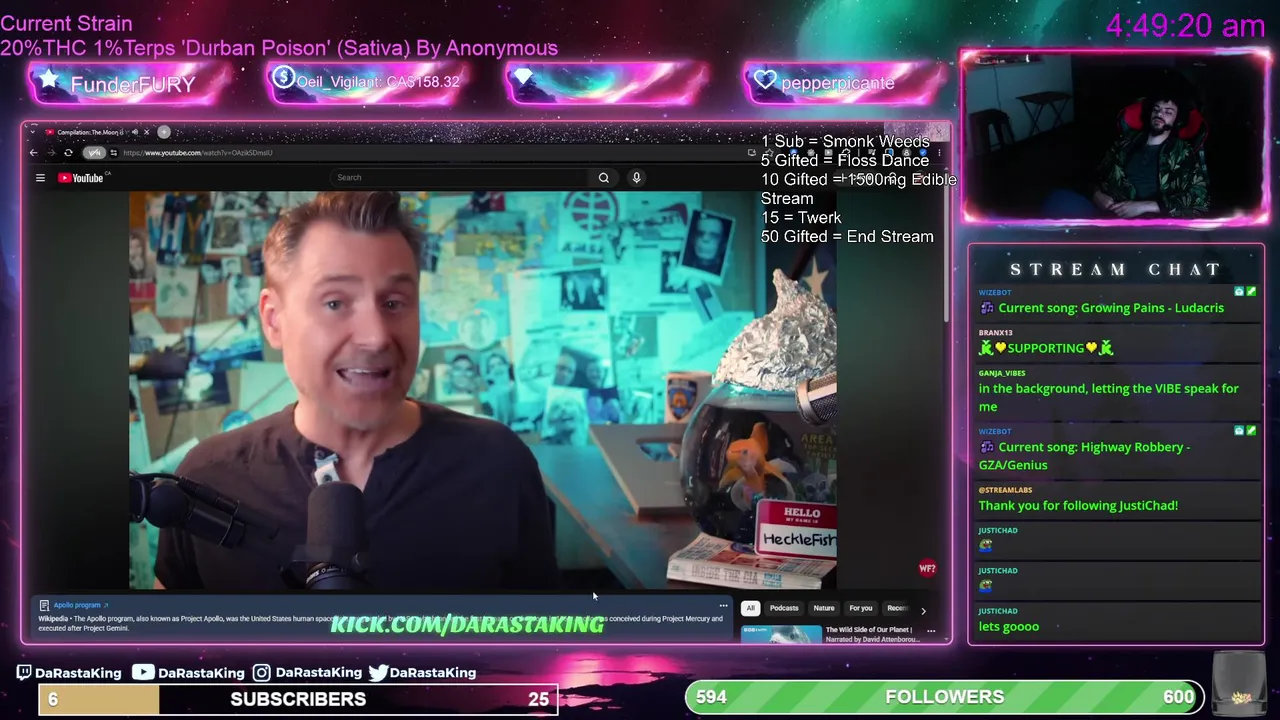This screenshot has height=720, width=1280.
Task: Click the YouTube search magnifier button
Action: click(x=603, y=178)
